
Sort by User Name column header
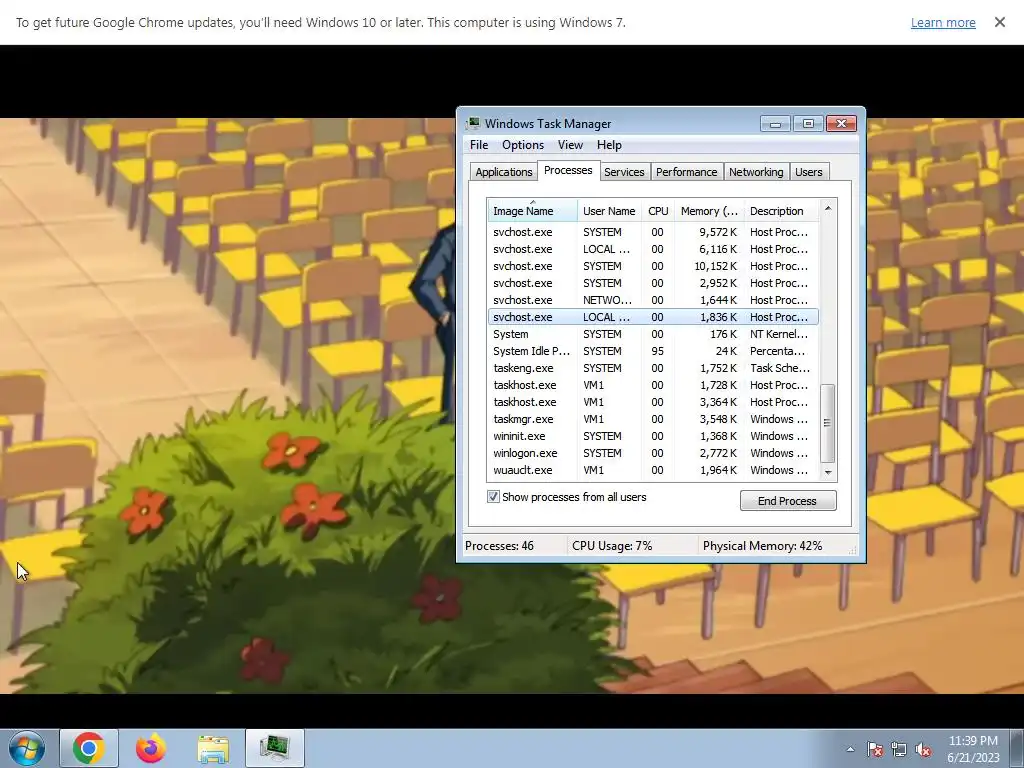(x=609, y=211)
